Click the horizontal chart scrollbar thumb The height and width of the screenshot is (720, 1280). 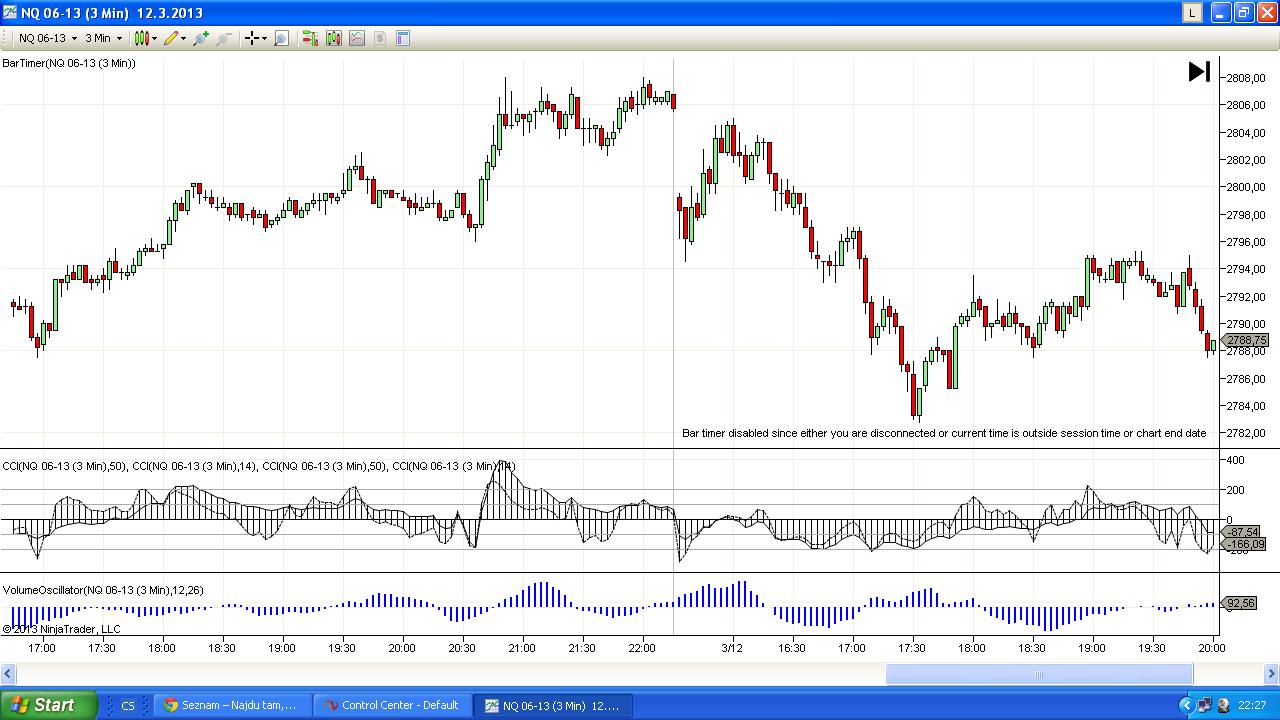(1038, 675)
